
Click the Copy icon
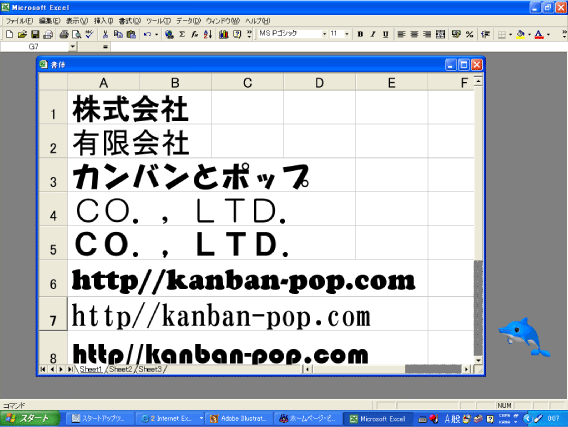click(x=118, y=34)
